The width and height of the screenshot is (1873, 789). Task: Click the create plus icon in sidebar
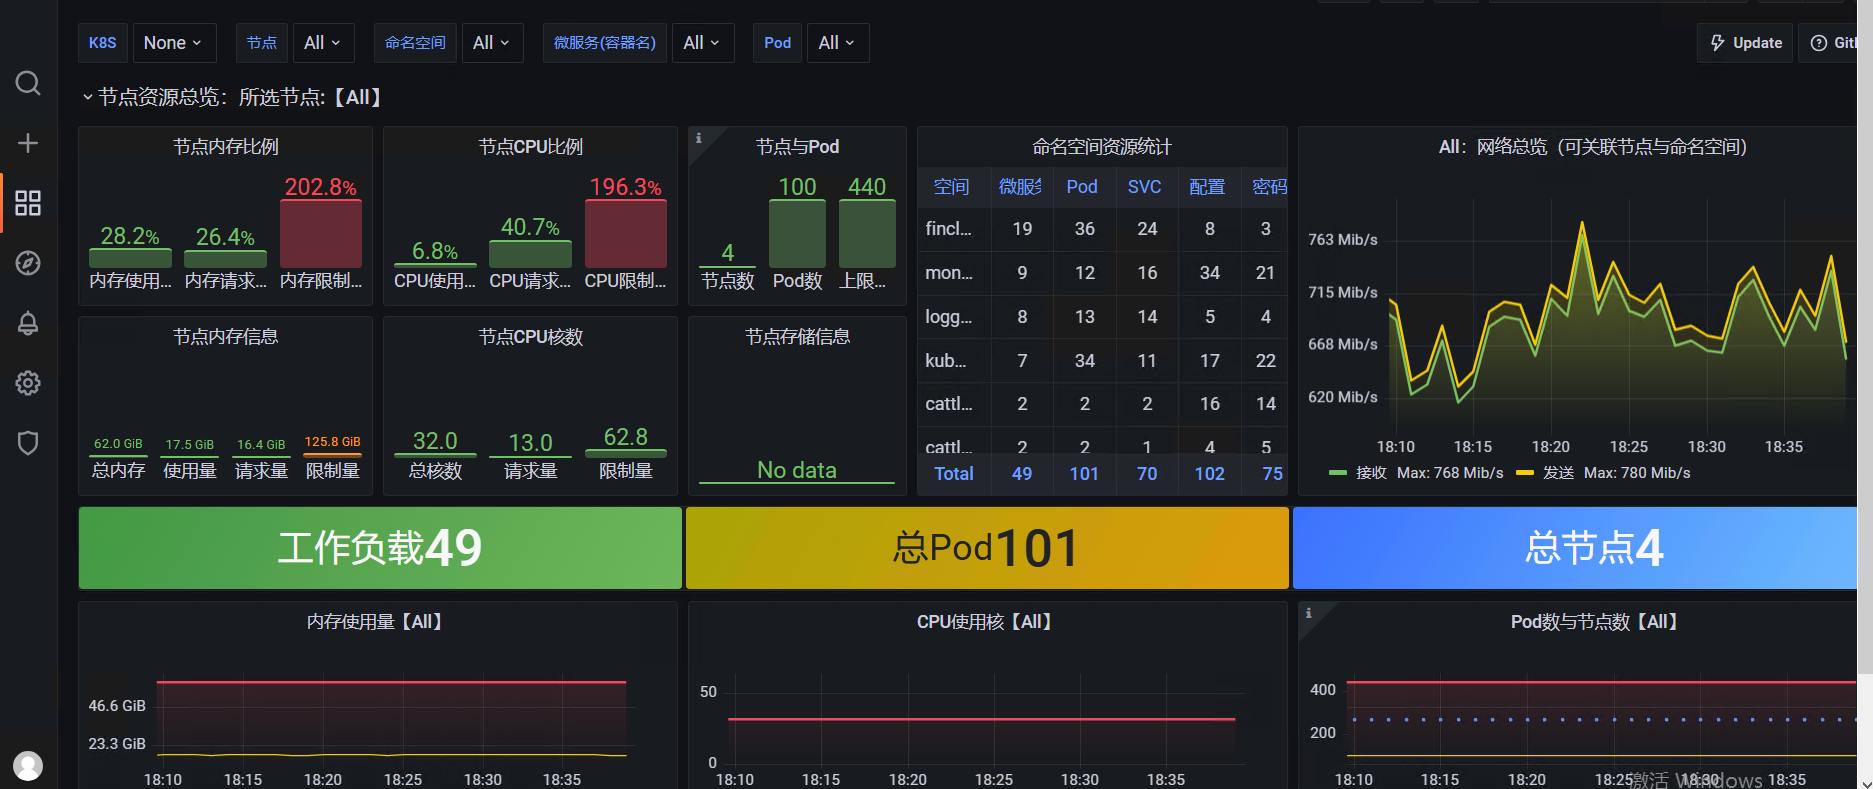(x=28, y=143)
